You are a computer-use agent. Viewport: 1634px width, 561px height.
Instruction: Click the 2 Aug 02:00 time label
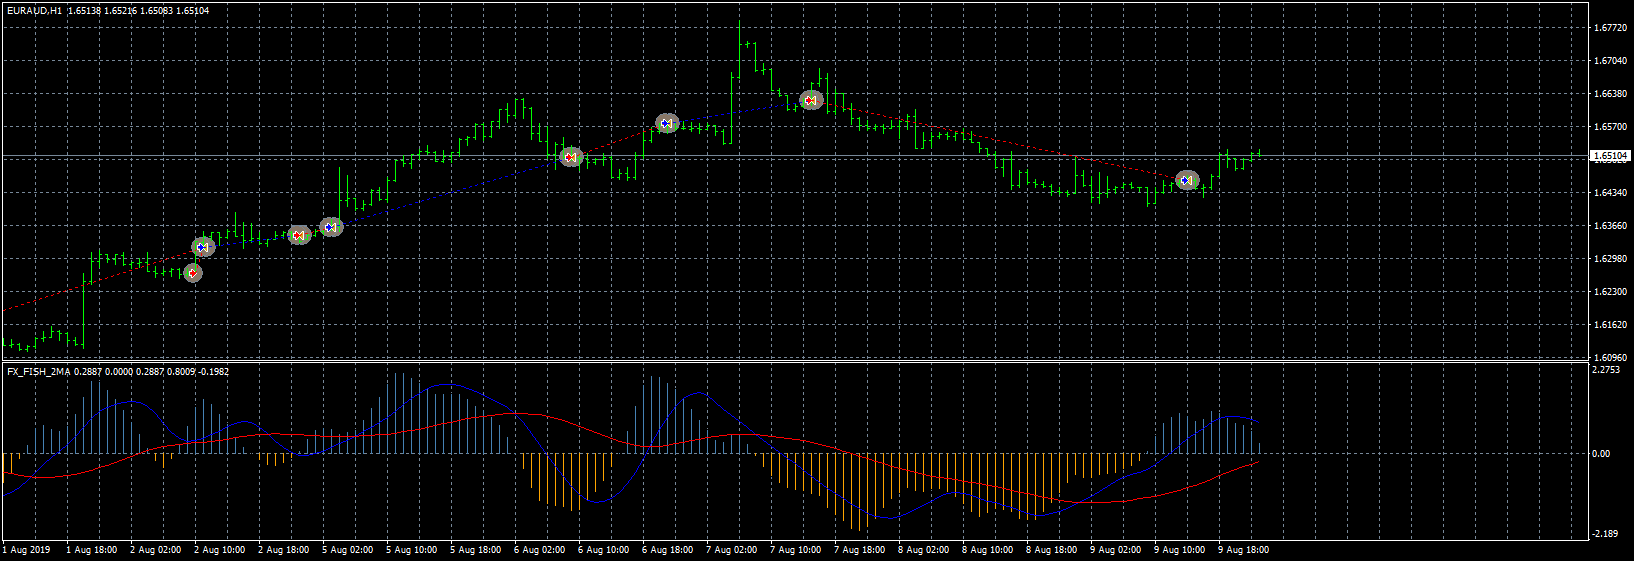156,550
